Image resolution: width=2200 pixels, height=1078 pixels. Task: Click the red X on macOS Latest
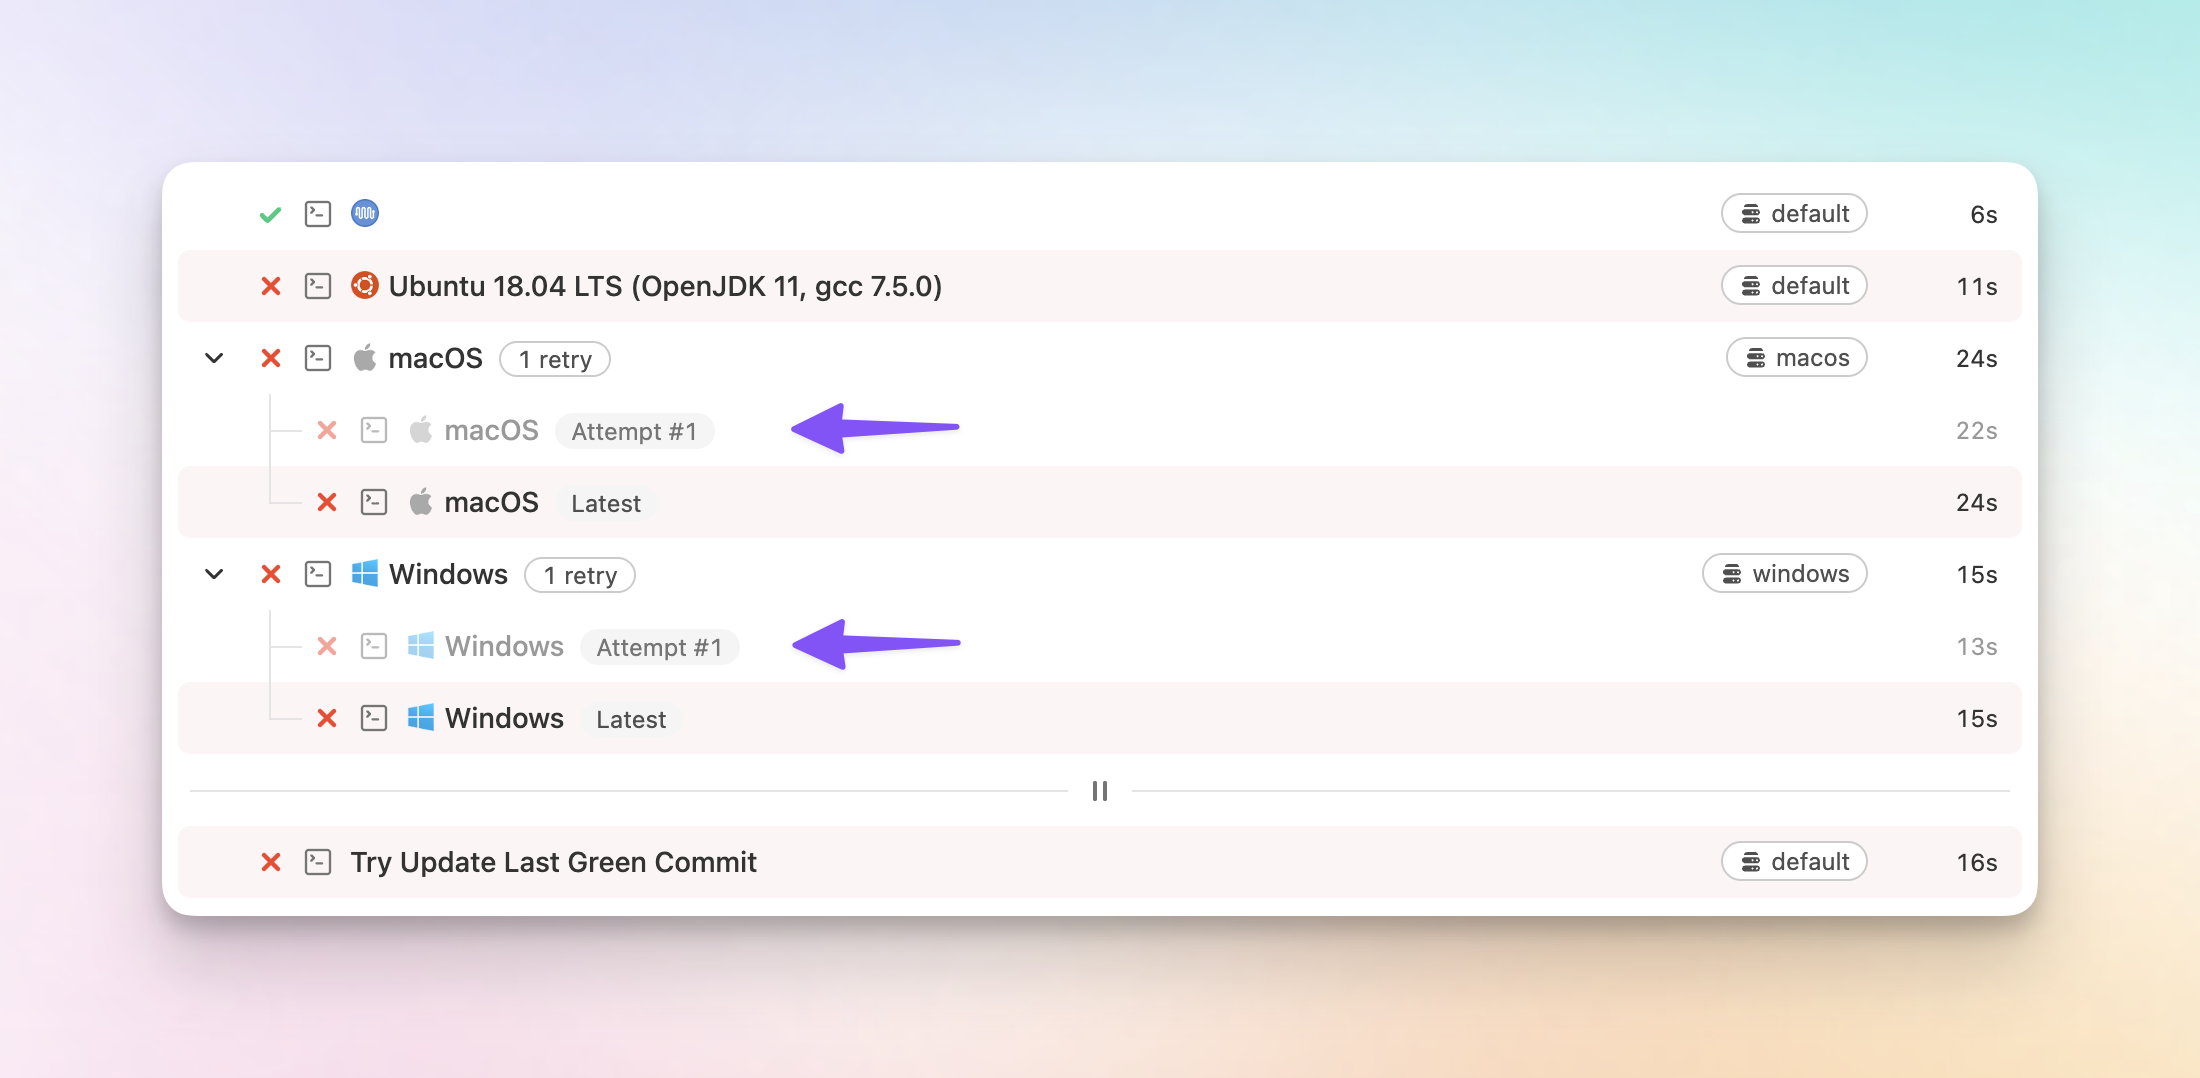tap(326, 502)
